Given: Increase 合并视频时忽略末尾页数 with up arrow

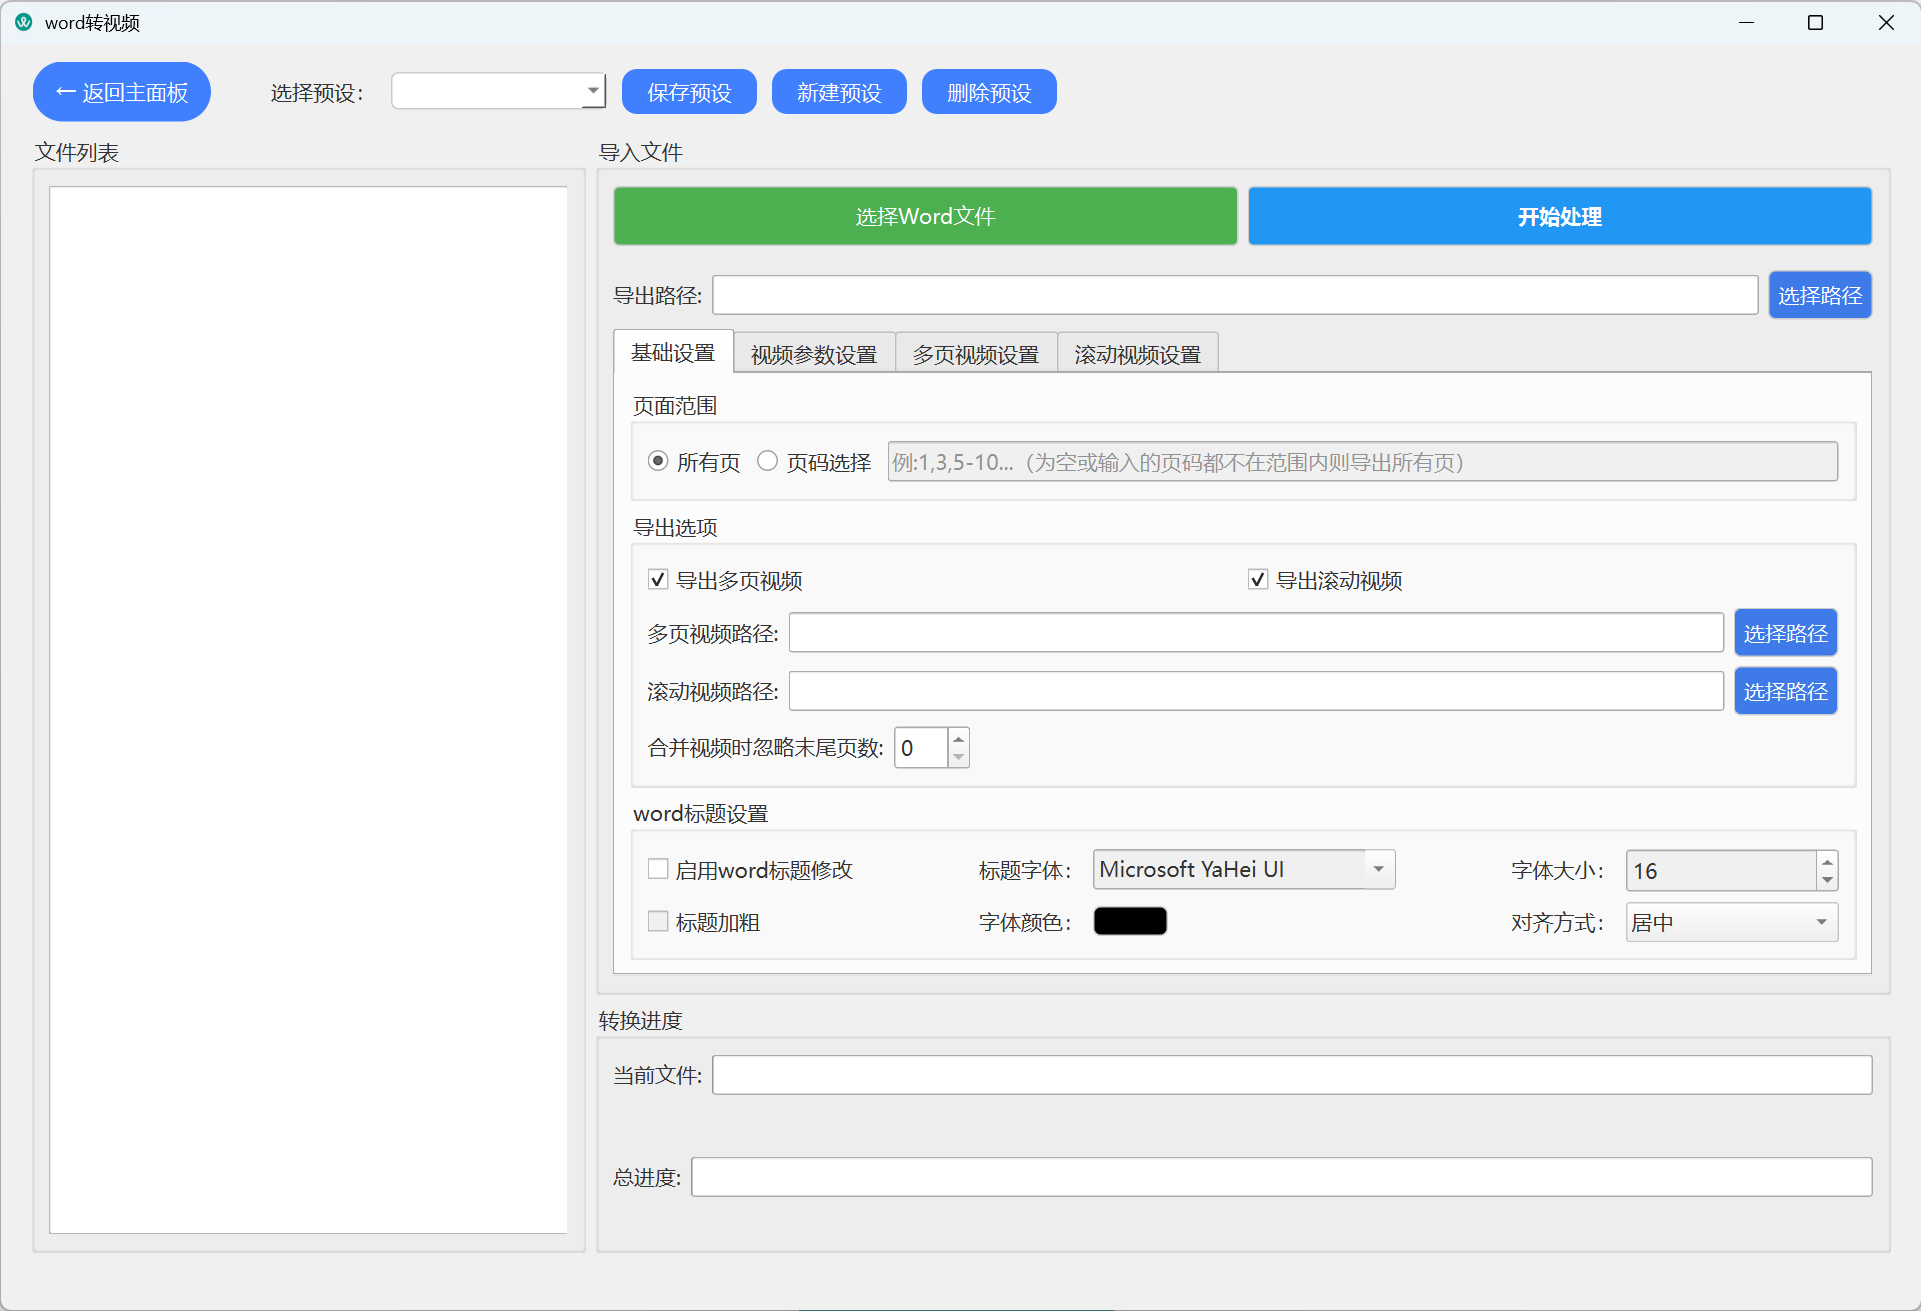Looking at the screenshot, I should click(958, 739).
